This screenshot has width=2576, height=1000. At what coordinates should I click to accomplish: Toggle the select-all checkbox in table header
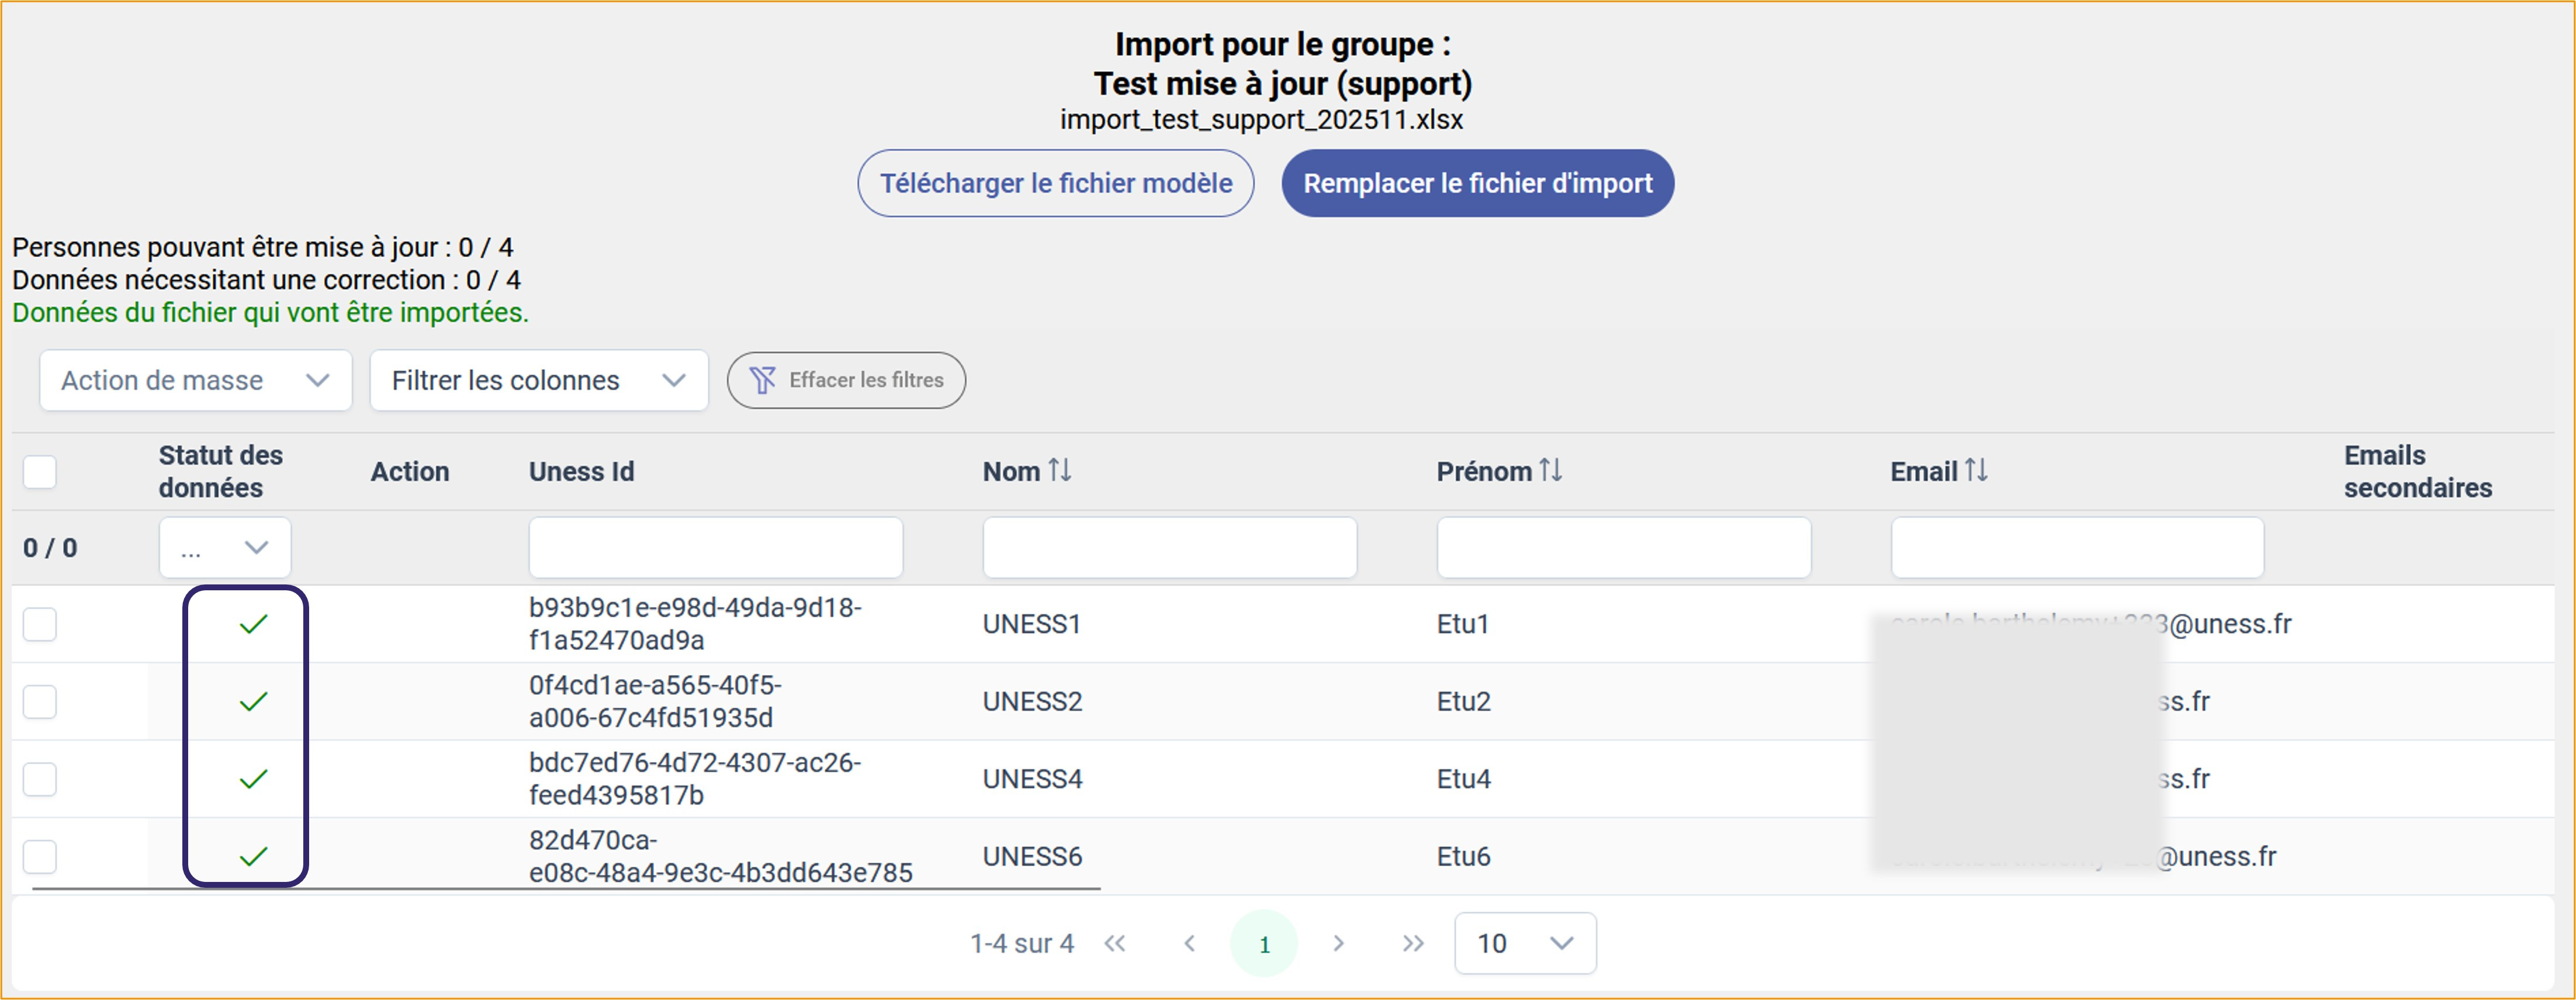point(40,471)
